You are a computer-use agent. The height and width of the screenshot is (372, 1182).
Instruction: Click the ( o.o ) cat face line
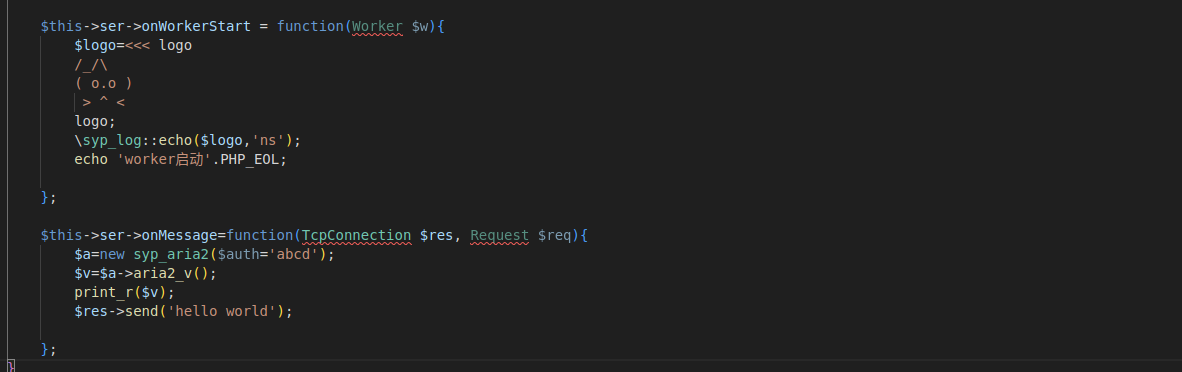pyautogui.click(x=104, y=83)
